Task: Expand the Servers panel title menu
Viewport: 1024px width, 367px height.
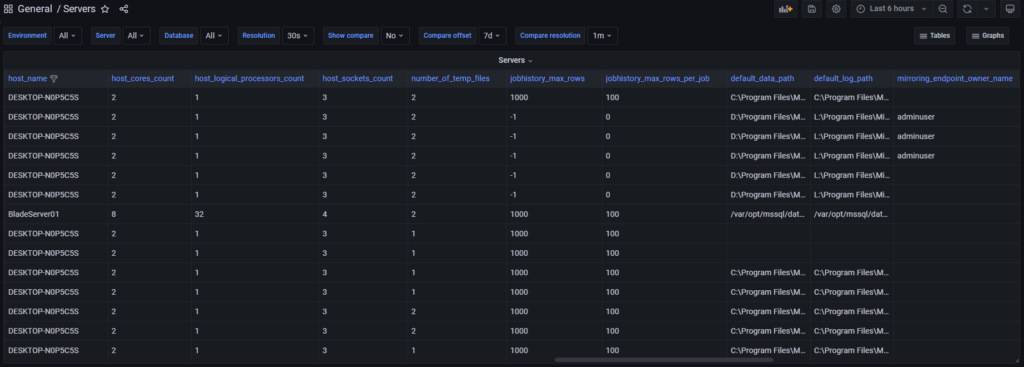Action: (x=515, y=60)
